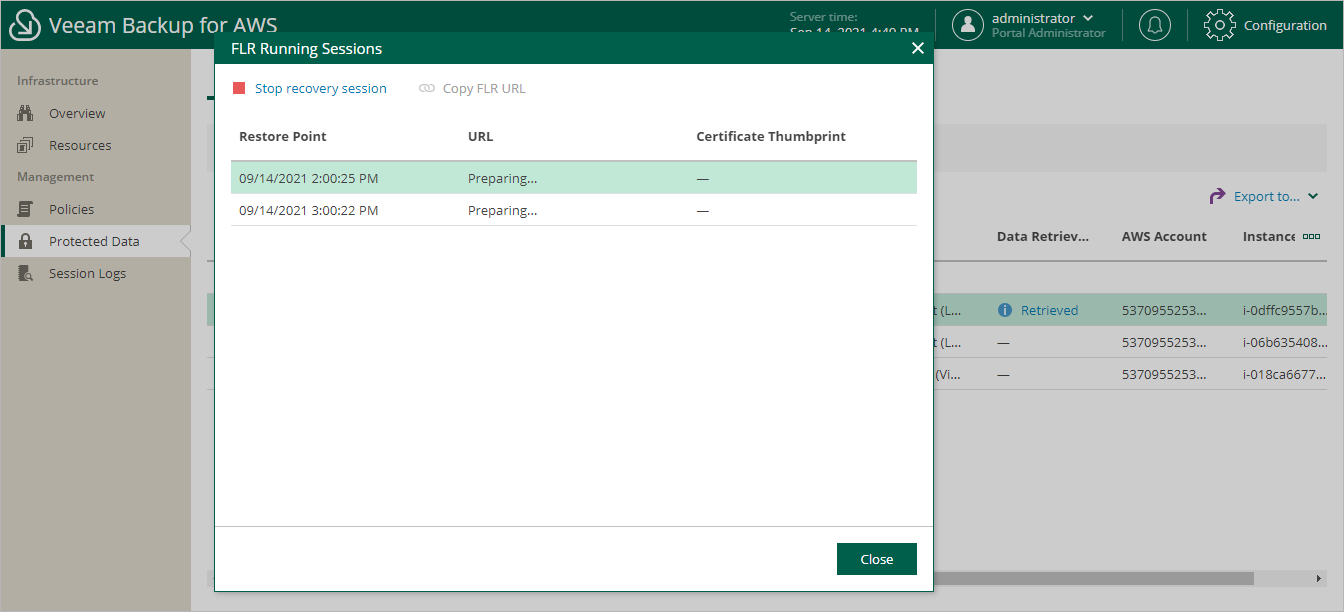
Task: Open the Session Logs page
Action: point(88,272)
